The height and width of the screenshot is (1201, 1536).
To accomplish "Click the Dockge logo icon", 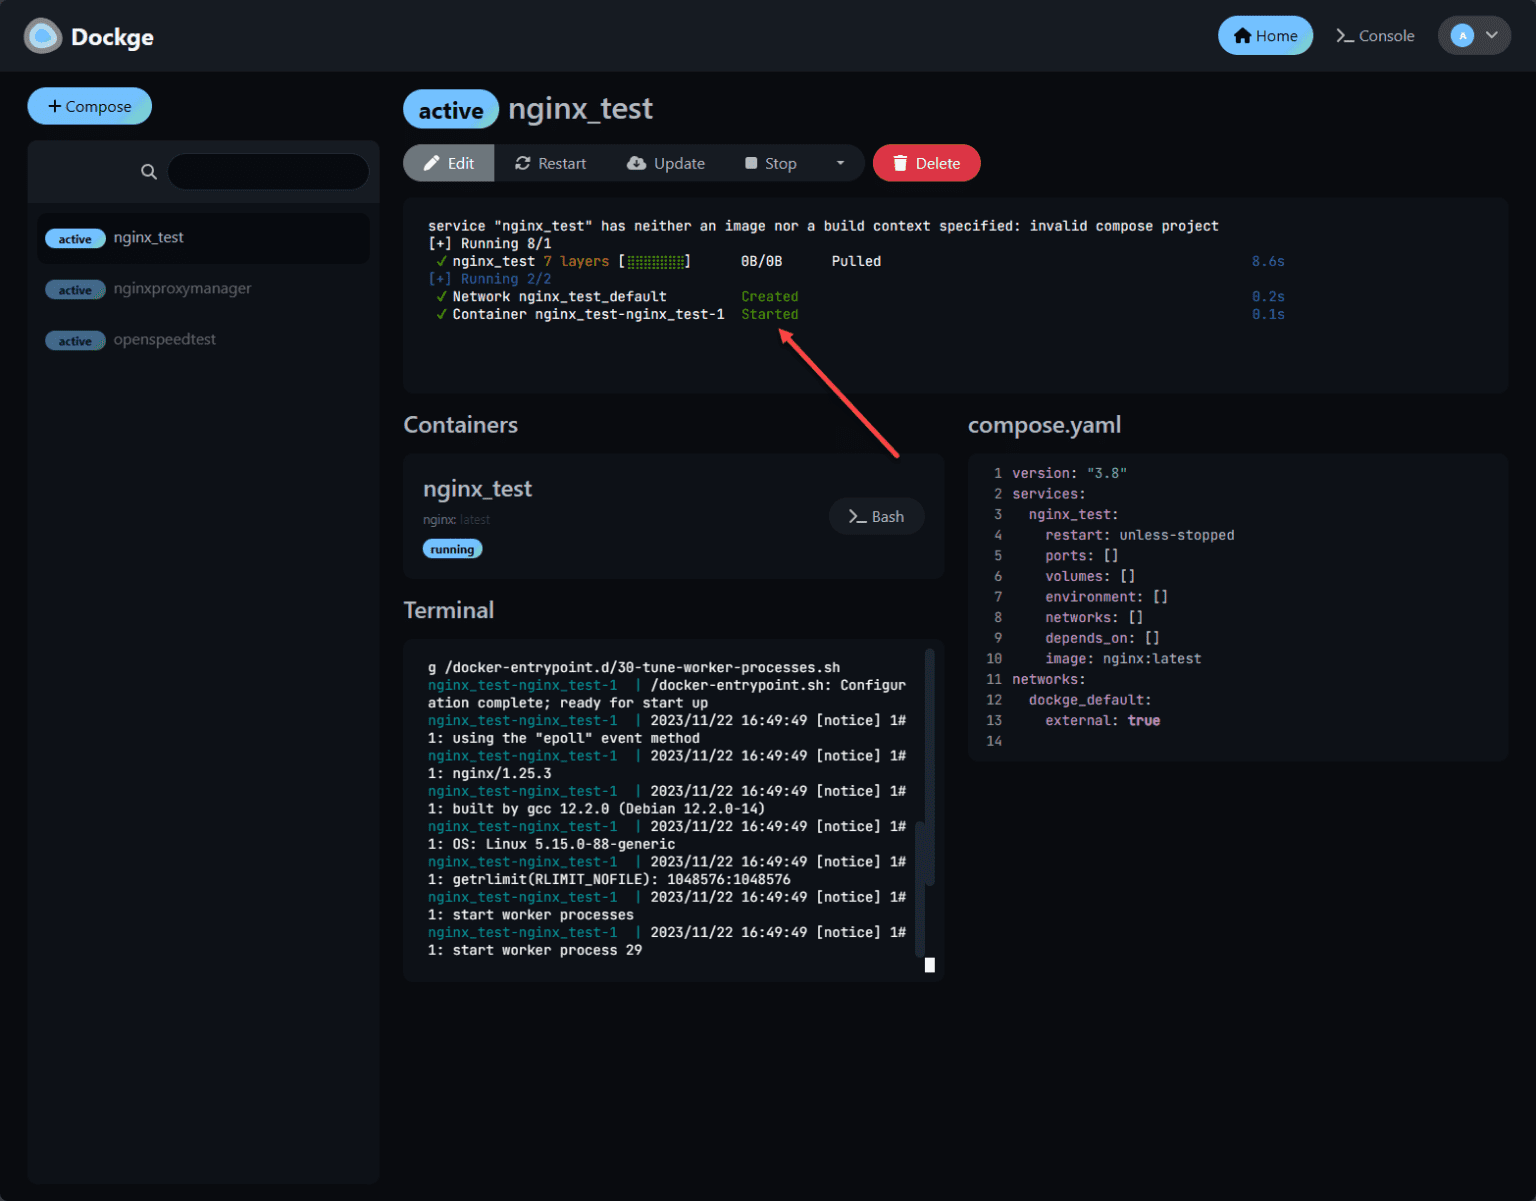I will [42, 35].
